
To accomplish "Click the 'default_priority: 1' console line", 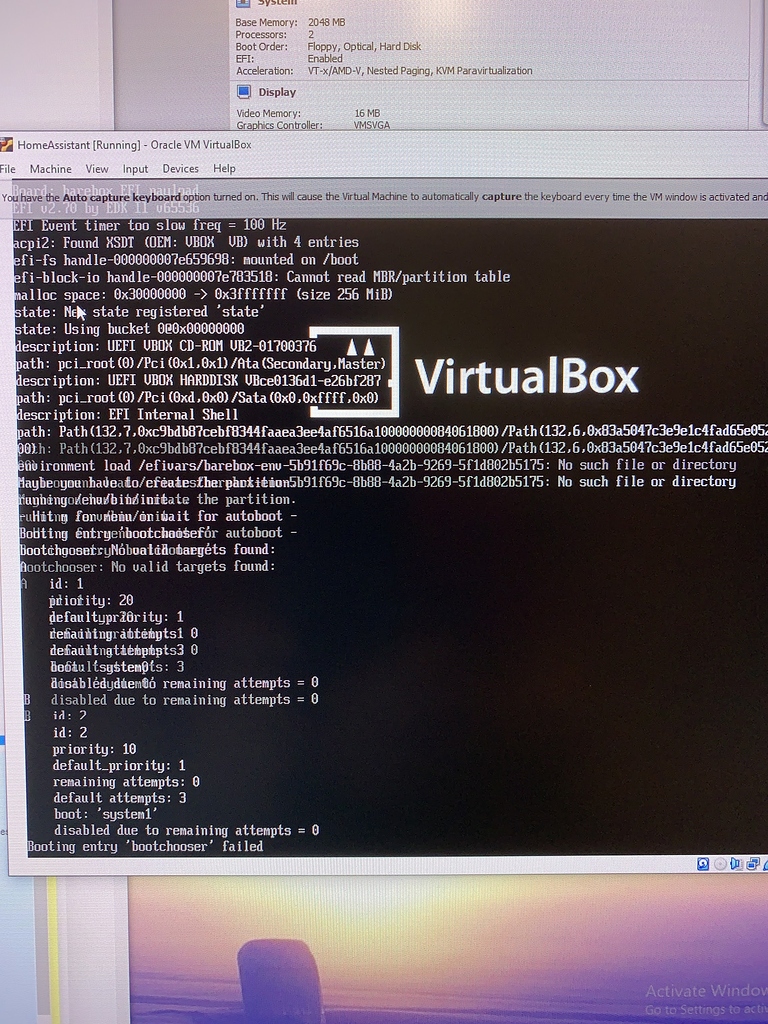I will click(119, 765).
